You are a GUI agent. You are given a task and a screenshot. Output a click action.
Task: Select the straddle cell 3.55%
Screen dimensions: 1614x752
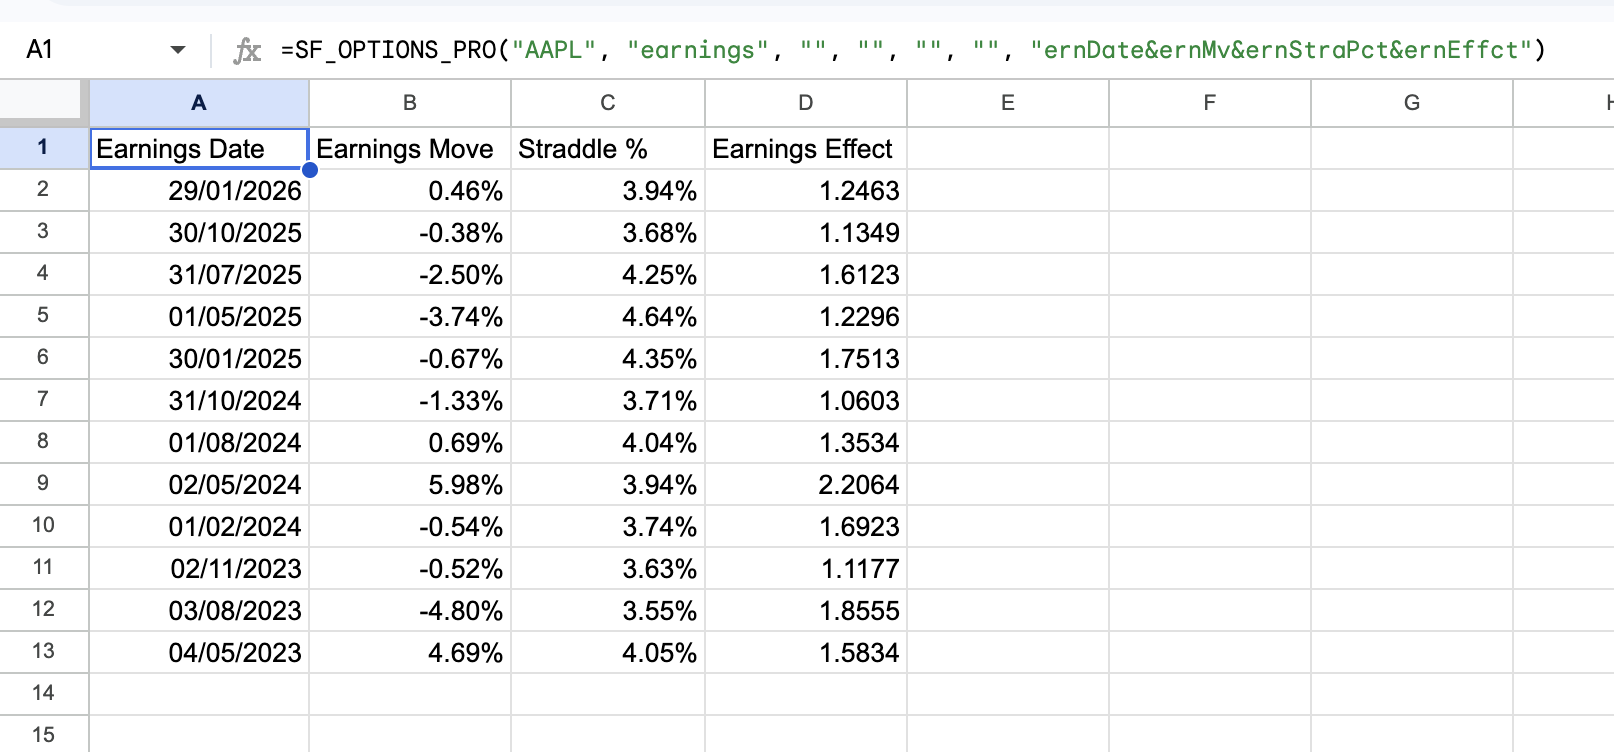click(x=608, y=610)
